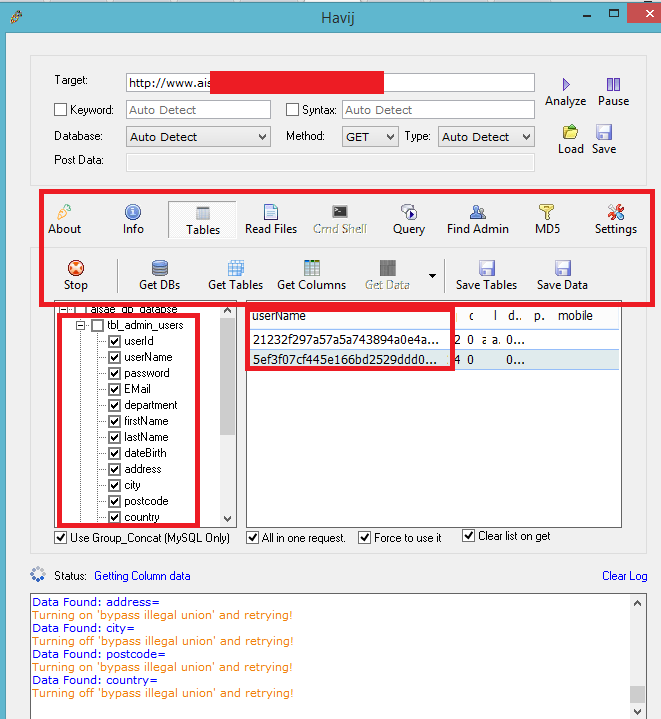
Task: Open the MD5 cracker tool
Action: coord(547,220)
